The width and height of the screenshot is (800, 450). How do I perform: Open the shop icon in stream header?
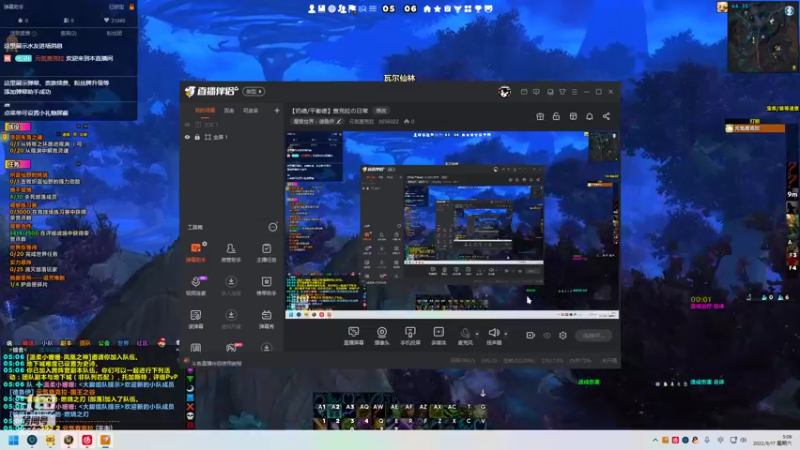tap(573, 116)
